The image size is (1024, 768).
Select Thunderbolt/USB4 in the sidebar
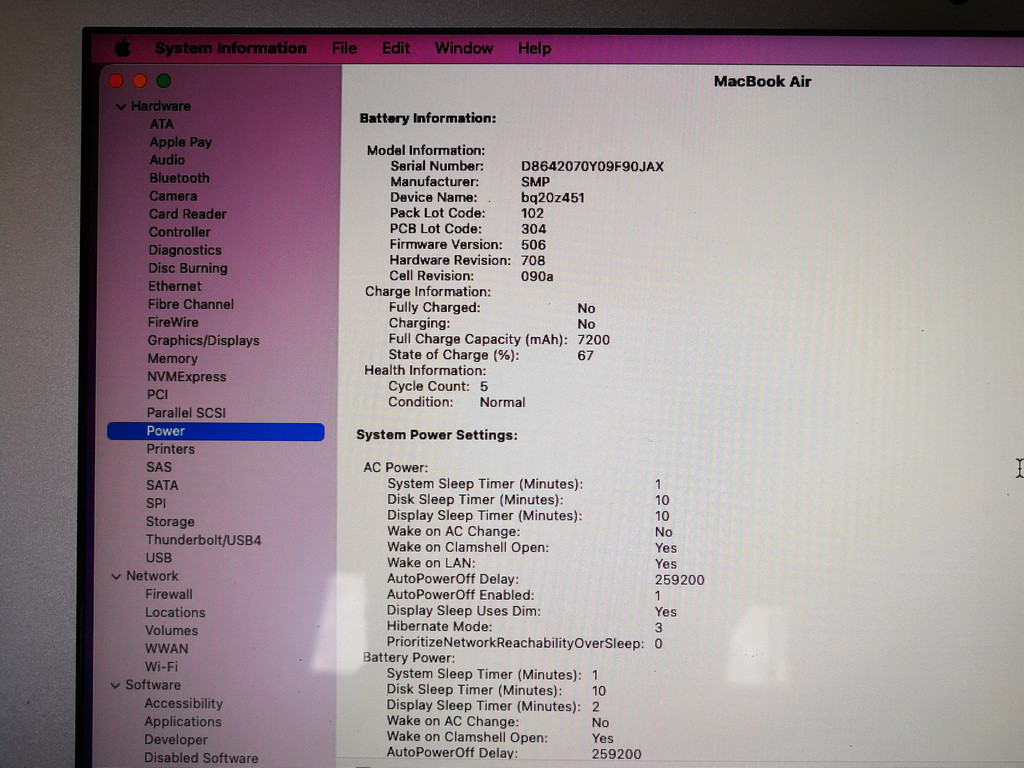pyautogui.click(x=203, y=540)
